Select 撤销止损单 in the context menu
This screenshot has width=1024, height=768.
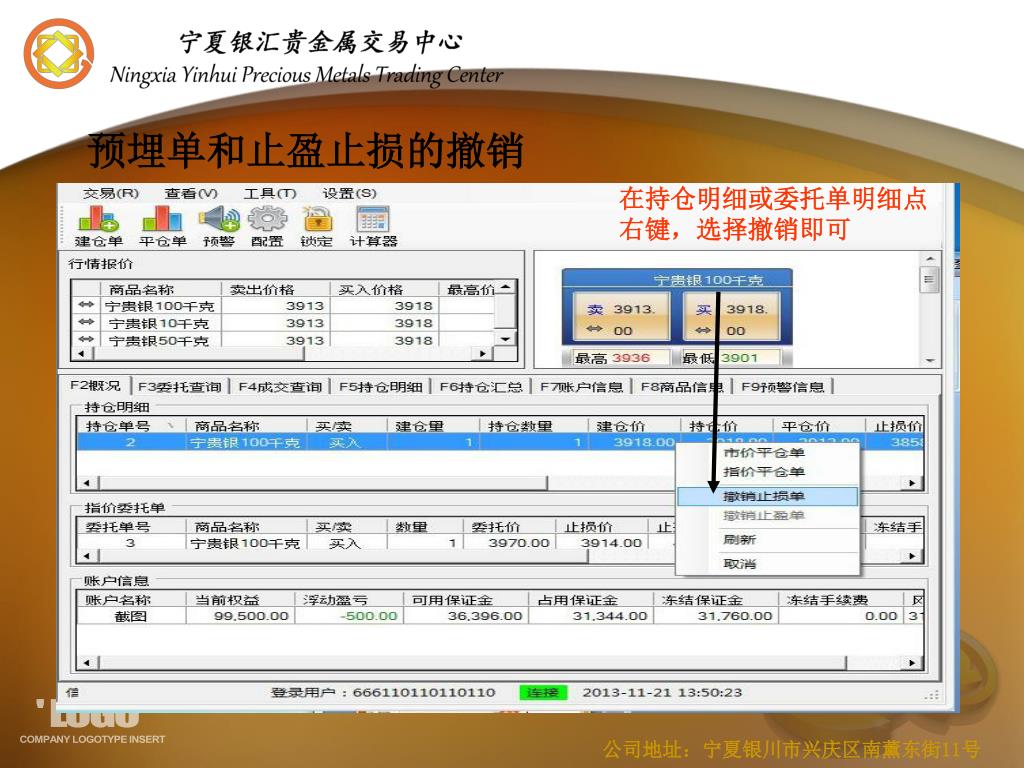click(x=767, y=496)
